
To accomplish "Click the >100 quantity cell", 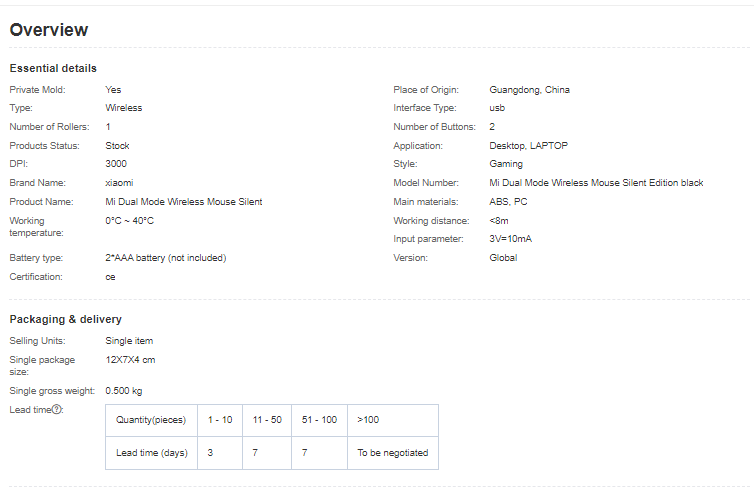I will point(393,420).
